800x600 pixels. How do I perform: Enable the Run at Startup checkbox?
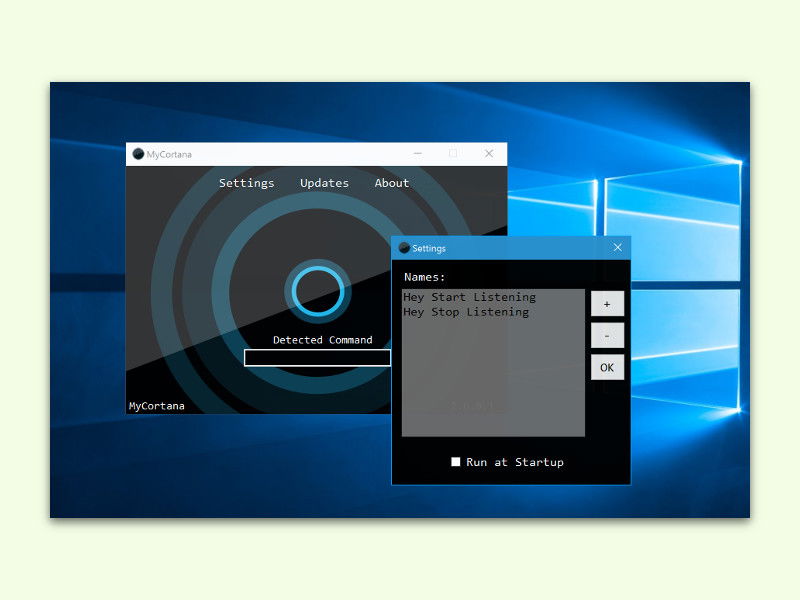(456, 462)
